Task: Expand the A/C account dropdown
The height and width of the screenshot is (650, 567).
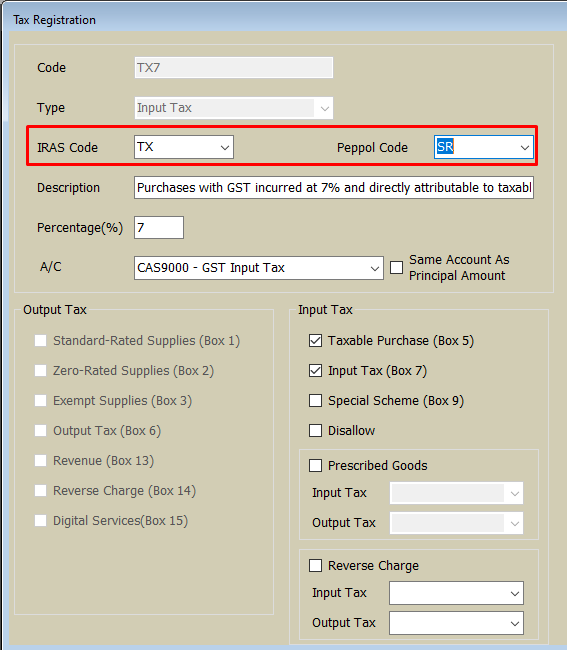Action: tap(259, 268)
